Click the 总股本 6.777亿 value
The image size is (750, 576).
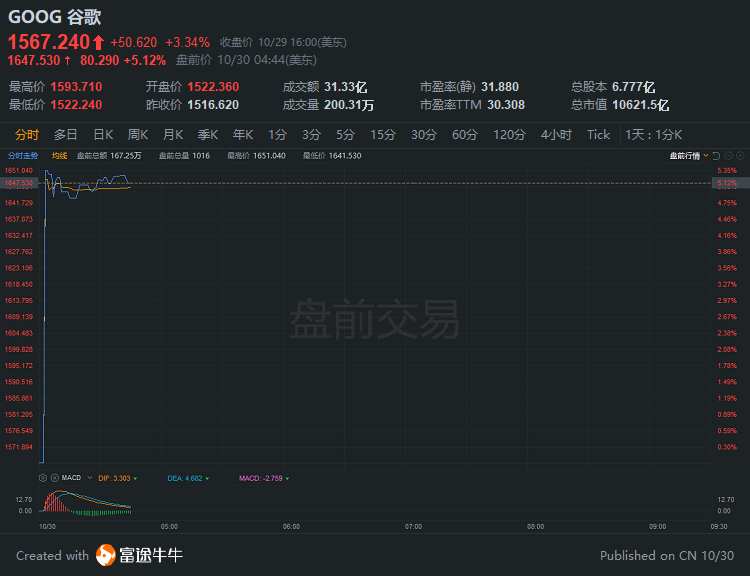[633, 87]
